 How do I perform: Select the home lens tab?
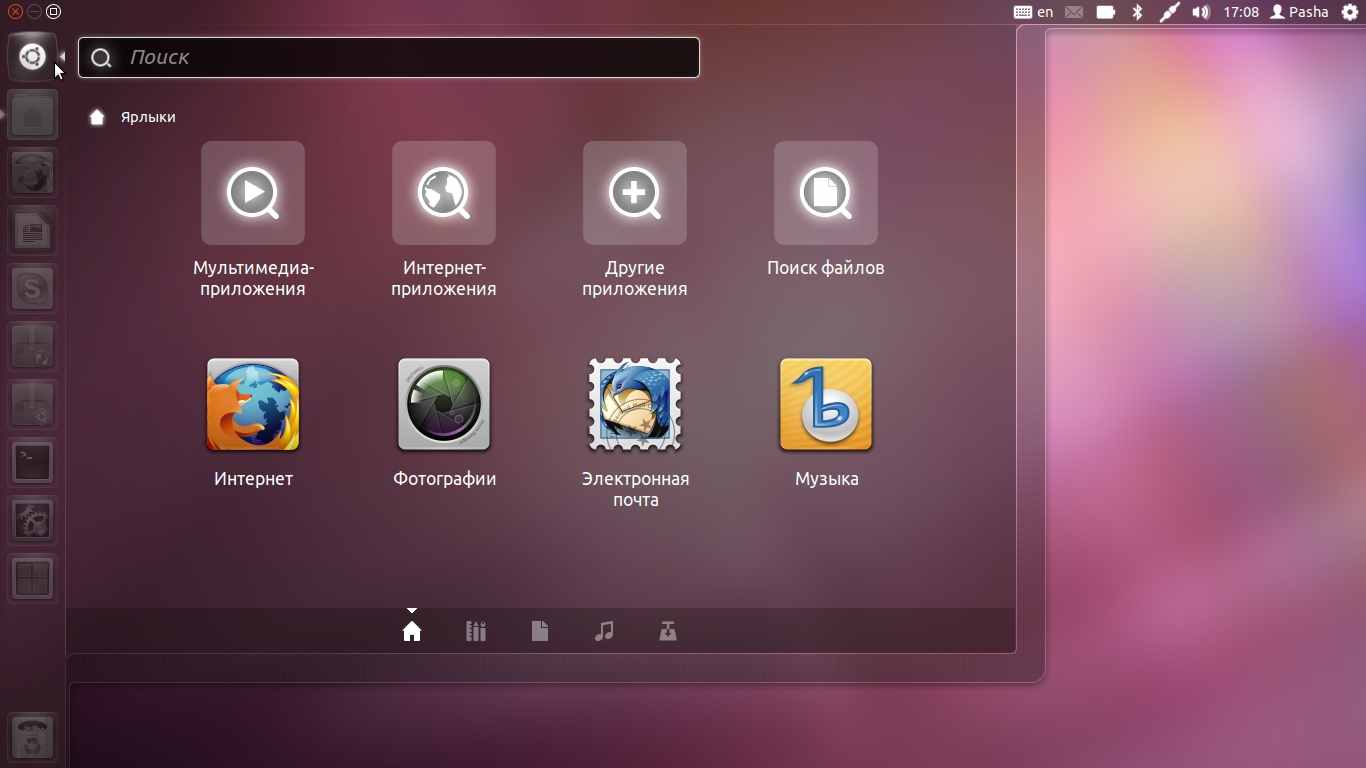click(412, 631)
